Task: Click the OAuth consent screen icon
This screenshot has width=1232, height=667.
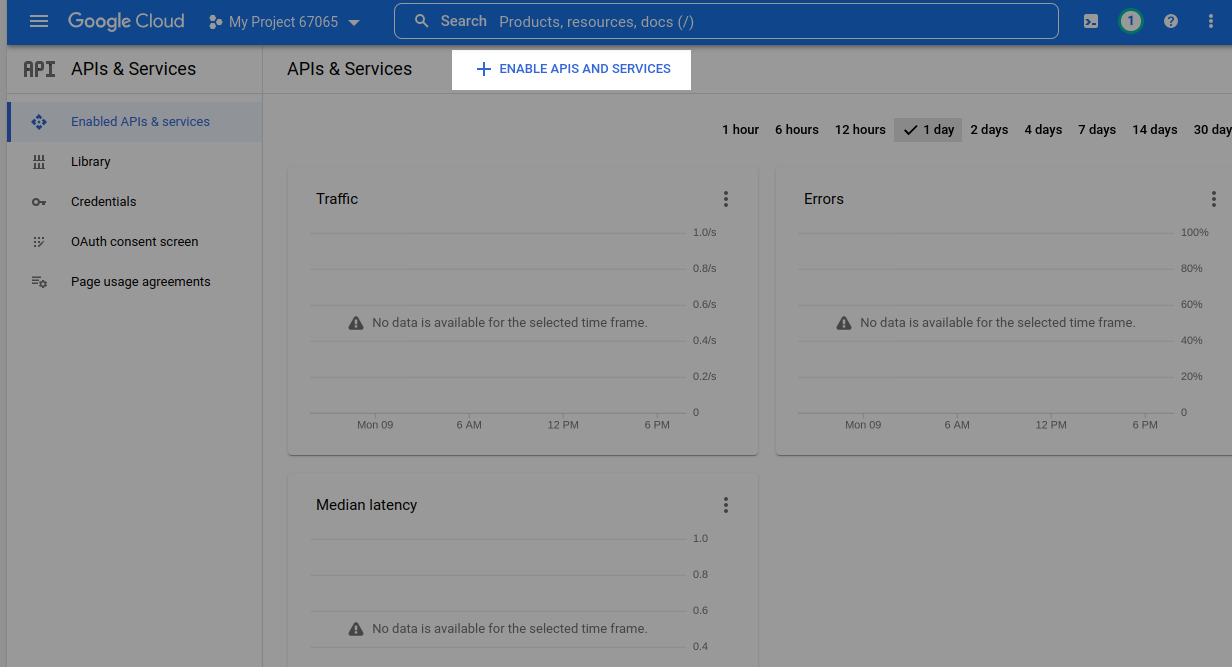Action: (39, 242)
